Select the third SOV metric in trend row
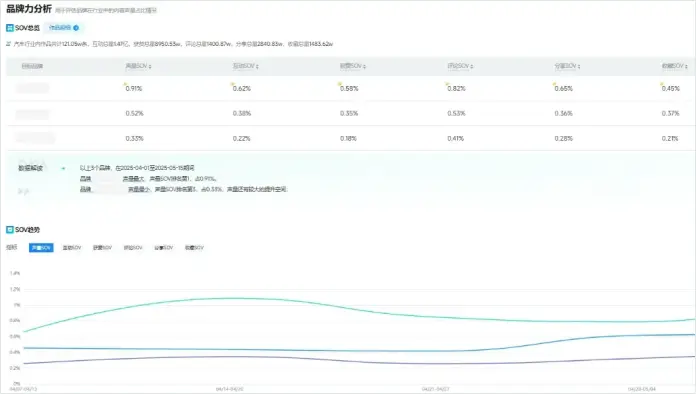The width and height of the screenshot is (696, 394). click(x=102, y=248)
